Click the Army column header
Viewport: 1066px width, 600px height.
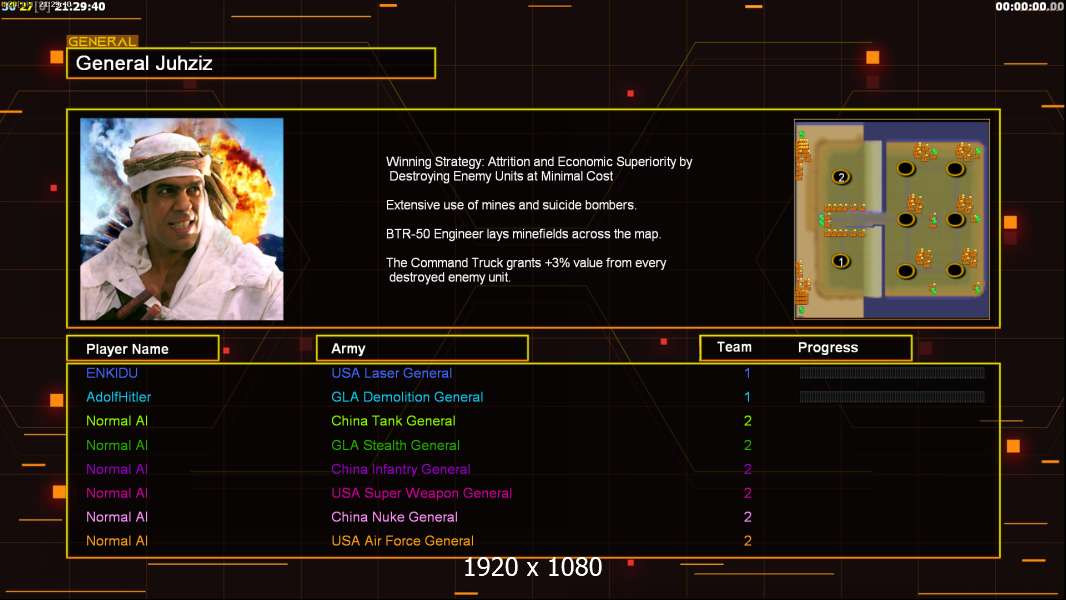[x=422, y=349]
